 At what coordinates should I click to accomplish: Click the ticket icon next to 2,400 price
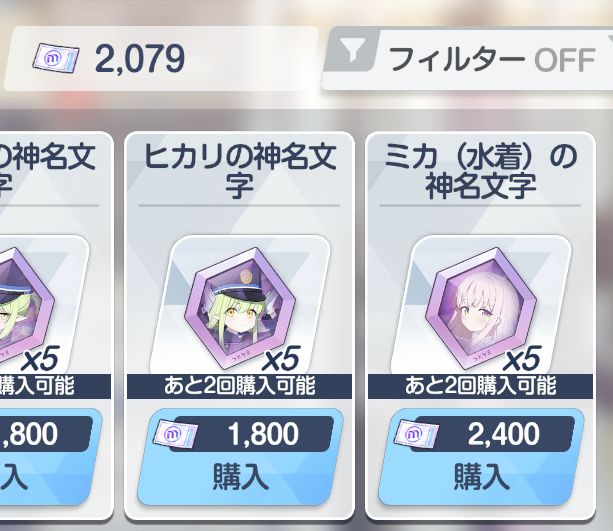coord(416,434)
